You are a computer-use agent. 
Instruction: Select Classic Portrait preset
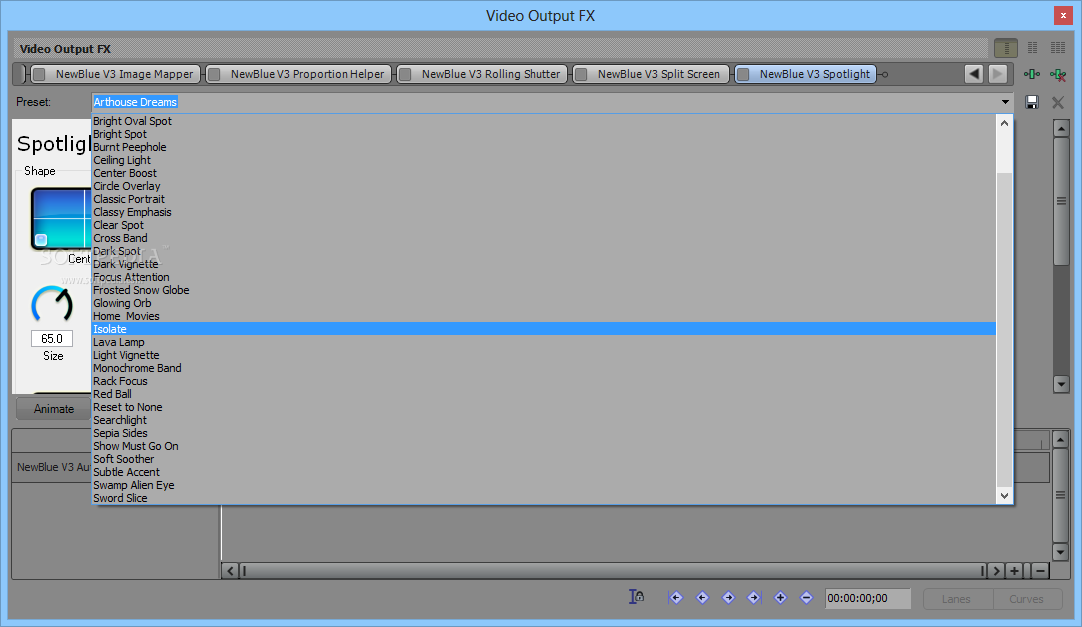pos(544,199)
